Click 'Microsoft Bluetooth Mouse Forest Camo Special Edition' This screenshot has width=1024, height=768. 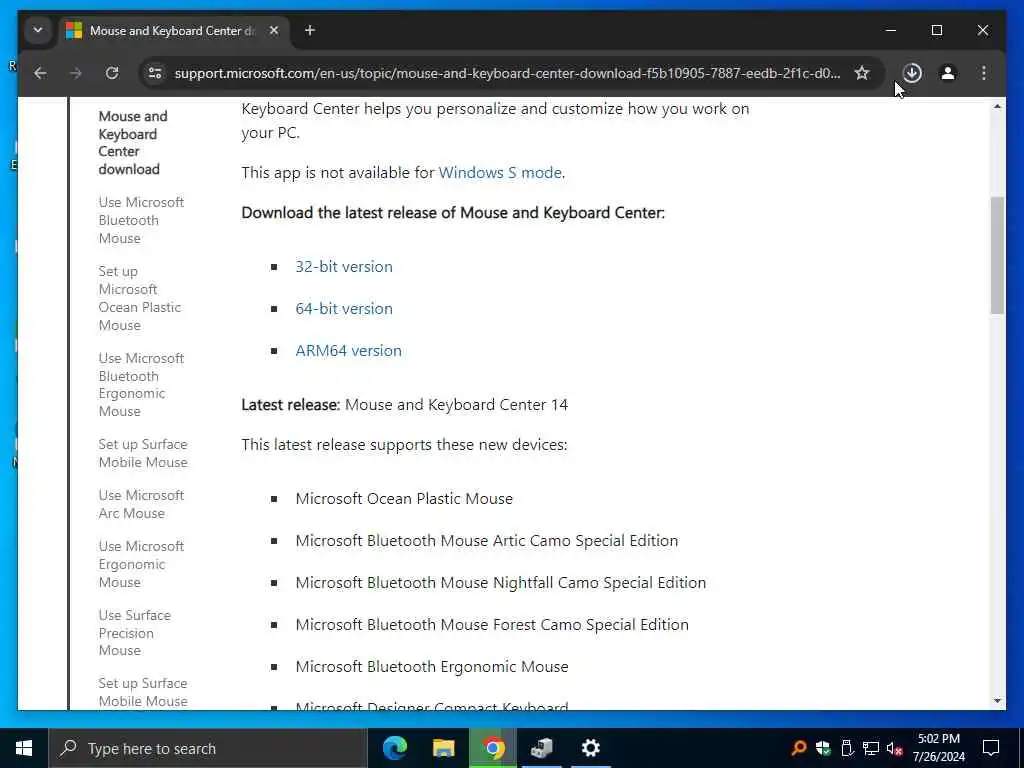492,625
